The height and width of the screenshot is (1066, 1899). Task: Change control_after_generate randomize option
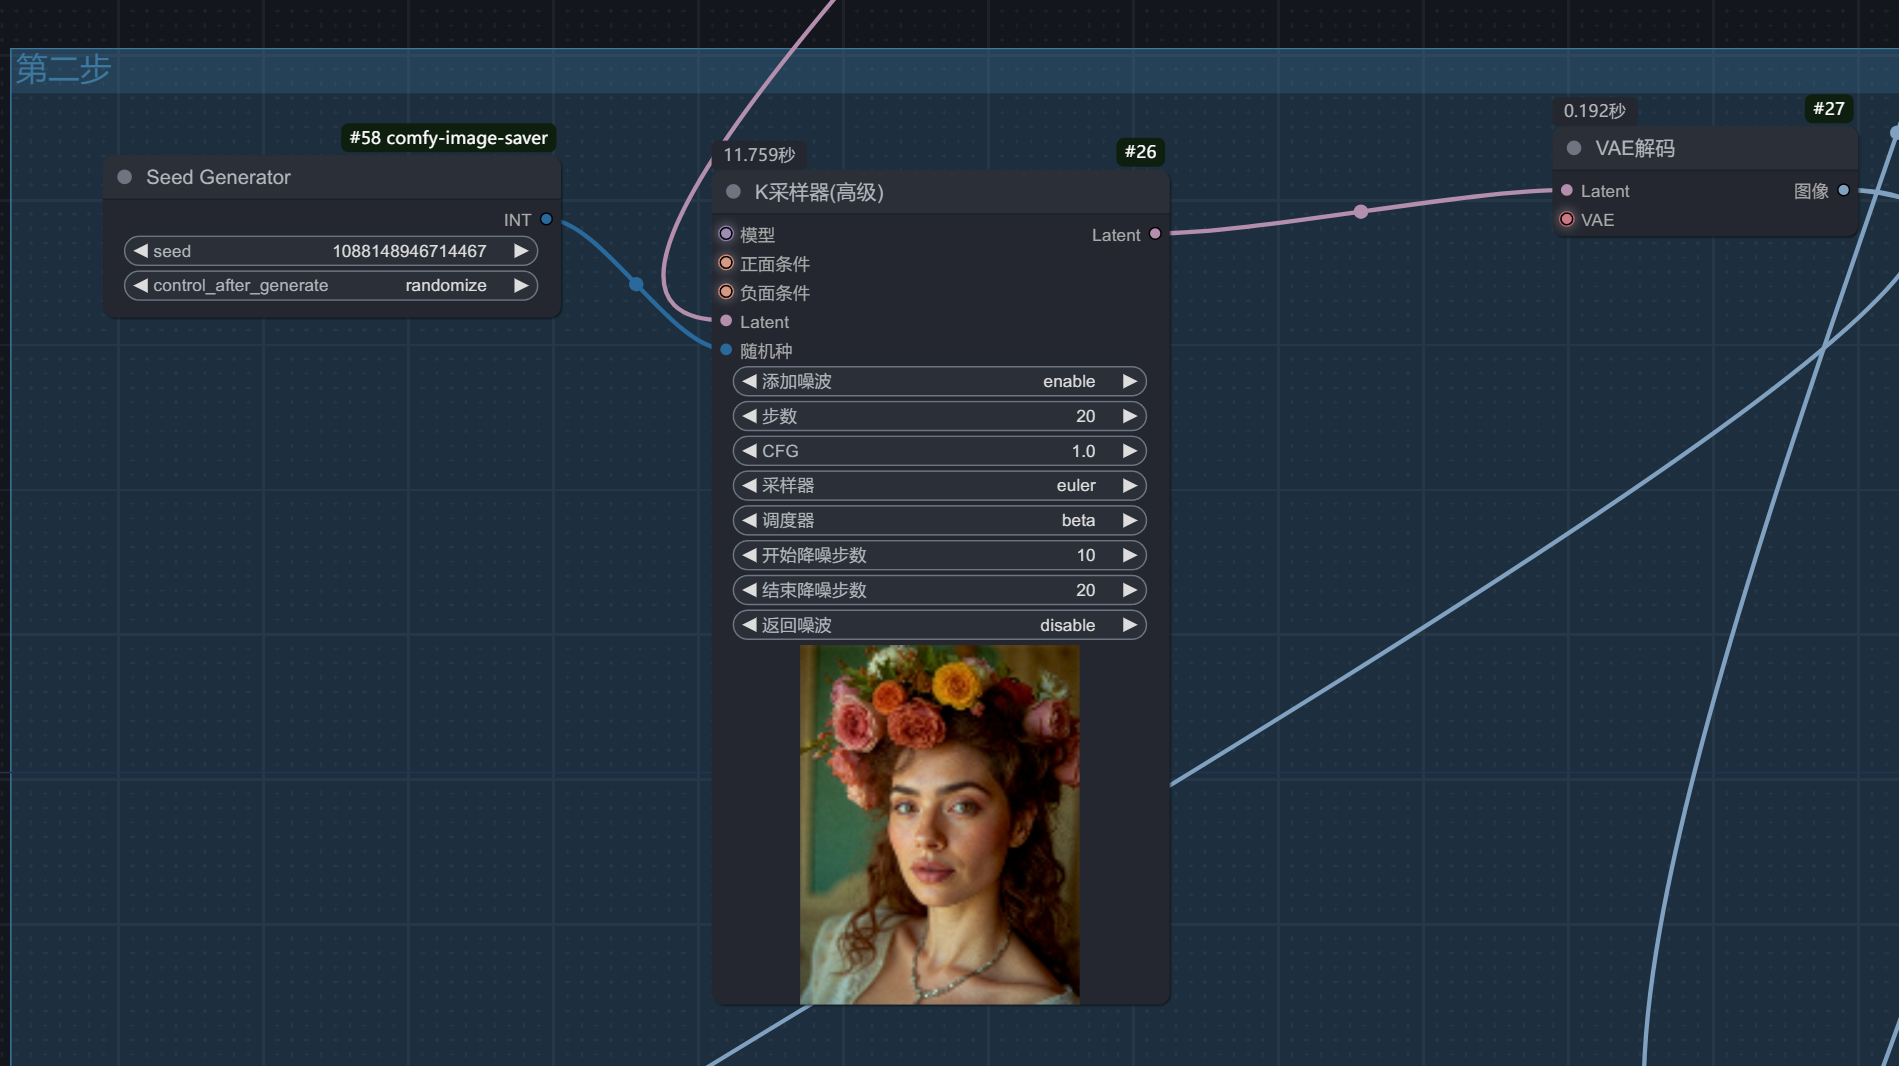click(331, 285)
